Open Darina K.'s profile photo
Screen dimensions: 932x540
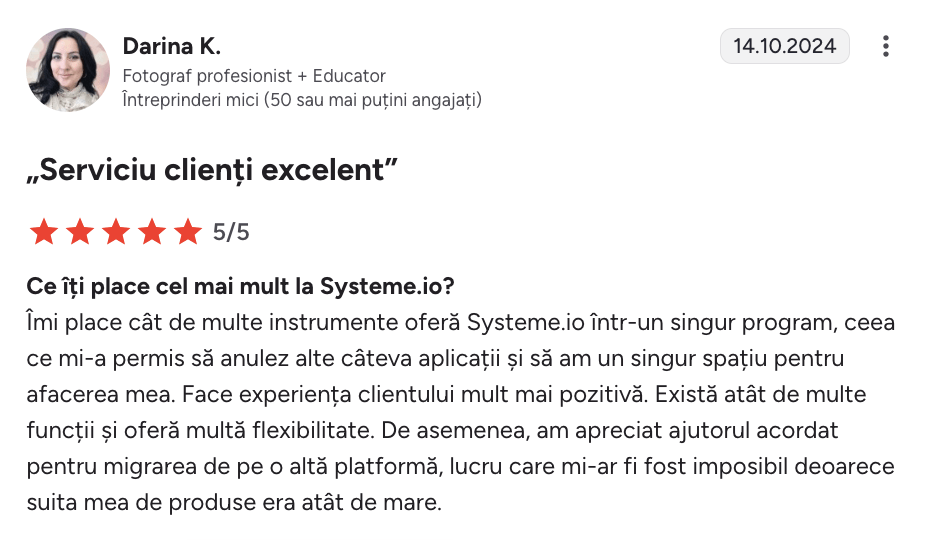pos(68,69)
